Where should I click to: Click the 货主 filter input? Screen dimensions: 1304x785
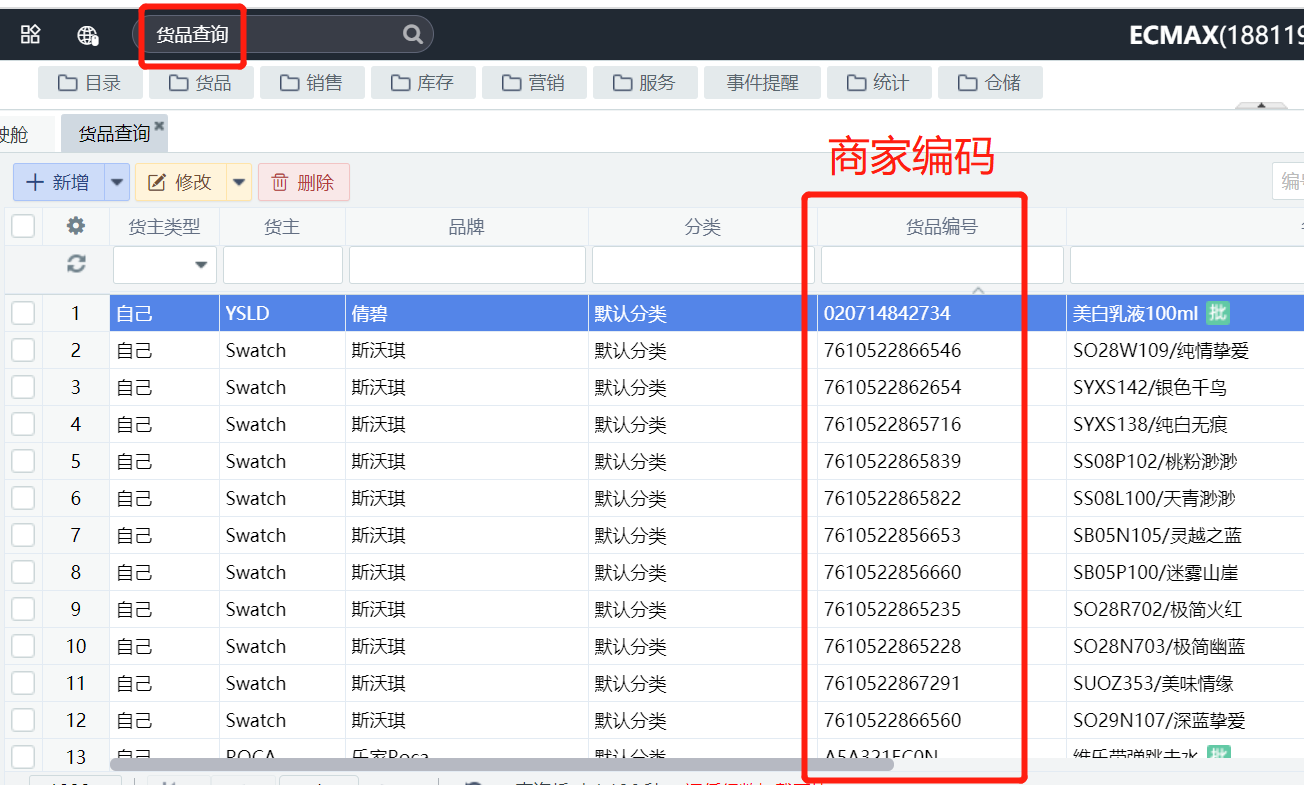283,265
